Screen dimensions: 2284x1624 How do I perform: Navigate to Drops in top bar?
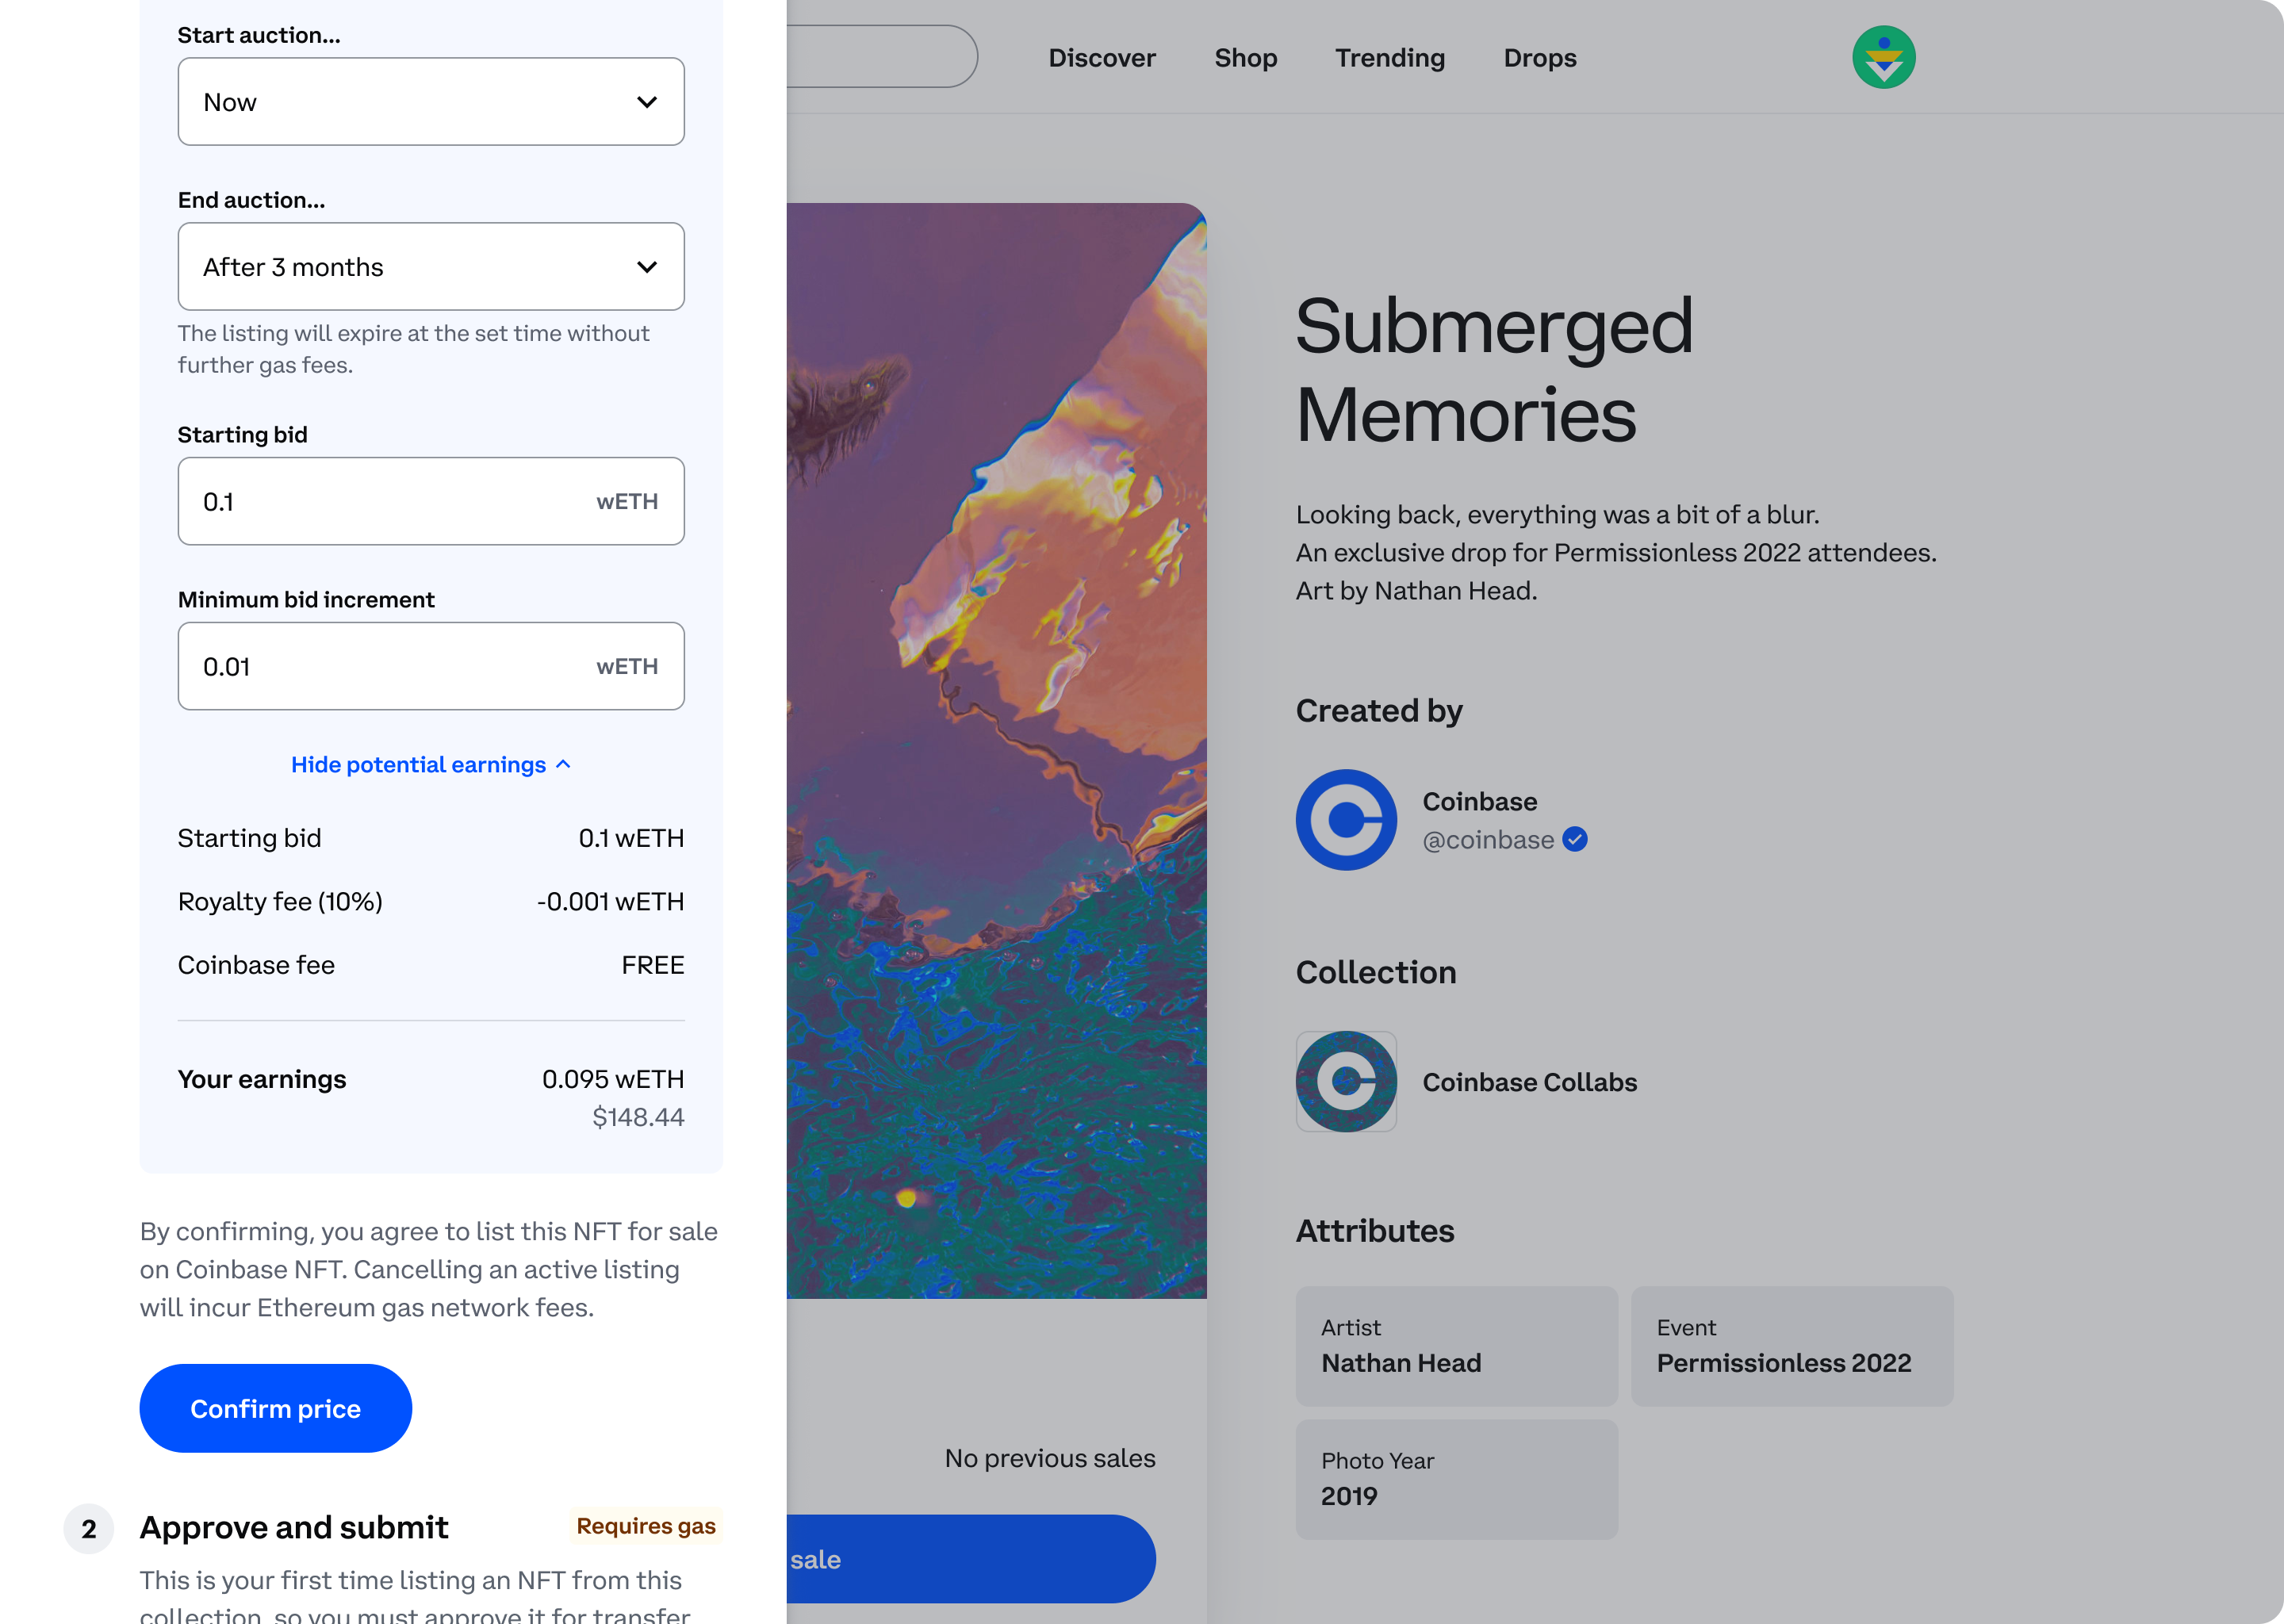click(x=1539, y=58)
